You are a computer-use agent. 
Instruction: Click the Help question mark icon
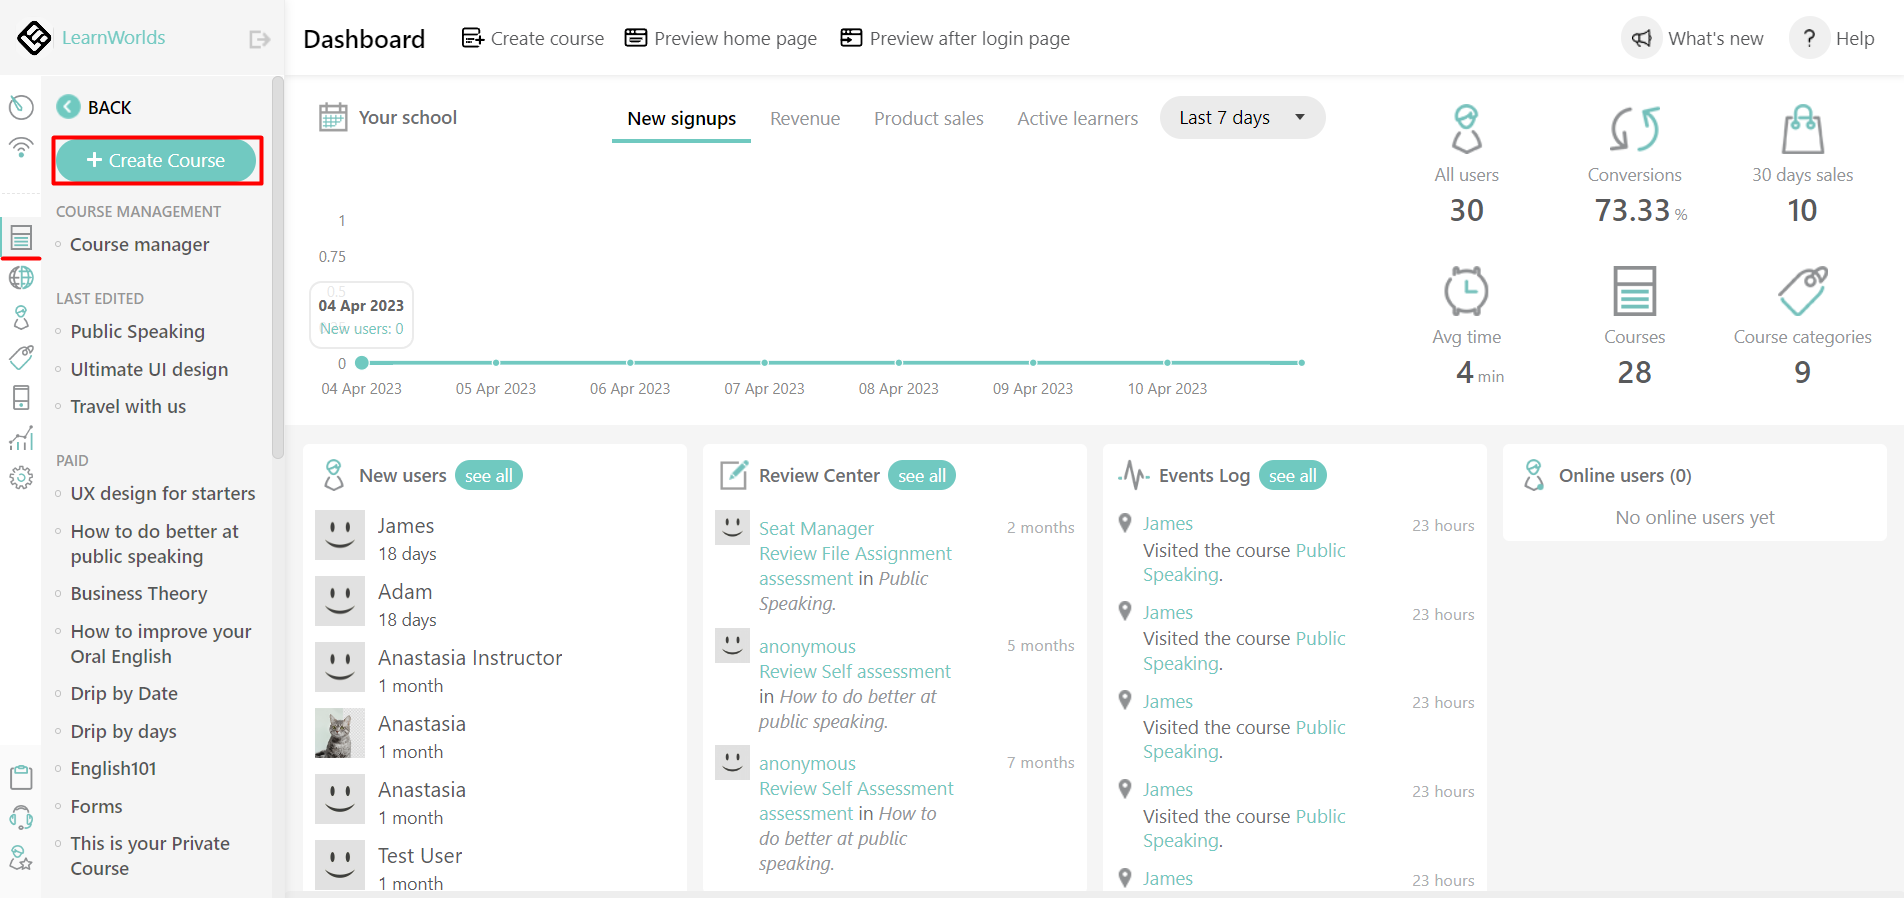pyautogui.click(x=1808, y=39)
